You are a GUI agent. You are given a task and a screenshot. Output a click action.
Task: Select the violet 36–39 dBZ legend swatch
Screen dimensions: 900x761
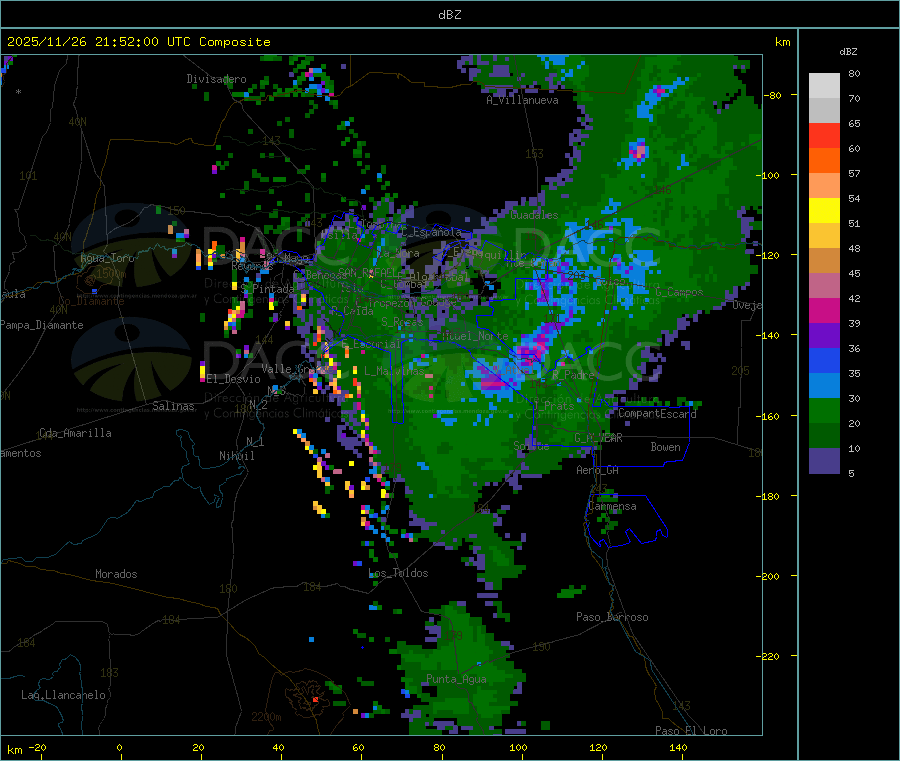pos(824,336)
